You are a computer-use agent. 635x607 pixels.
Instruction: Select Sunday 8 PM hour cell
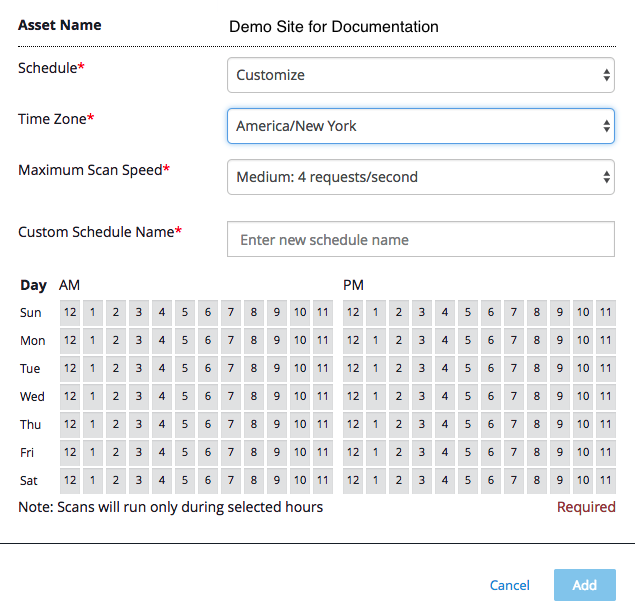pyautogui.click(x=537, y=313)
